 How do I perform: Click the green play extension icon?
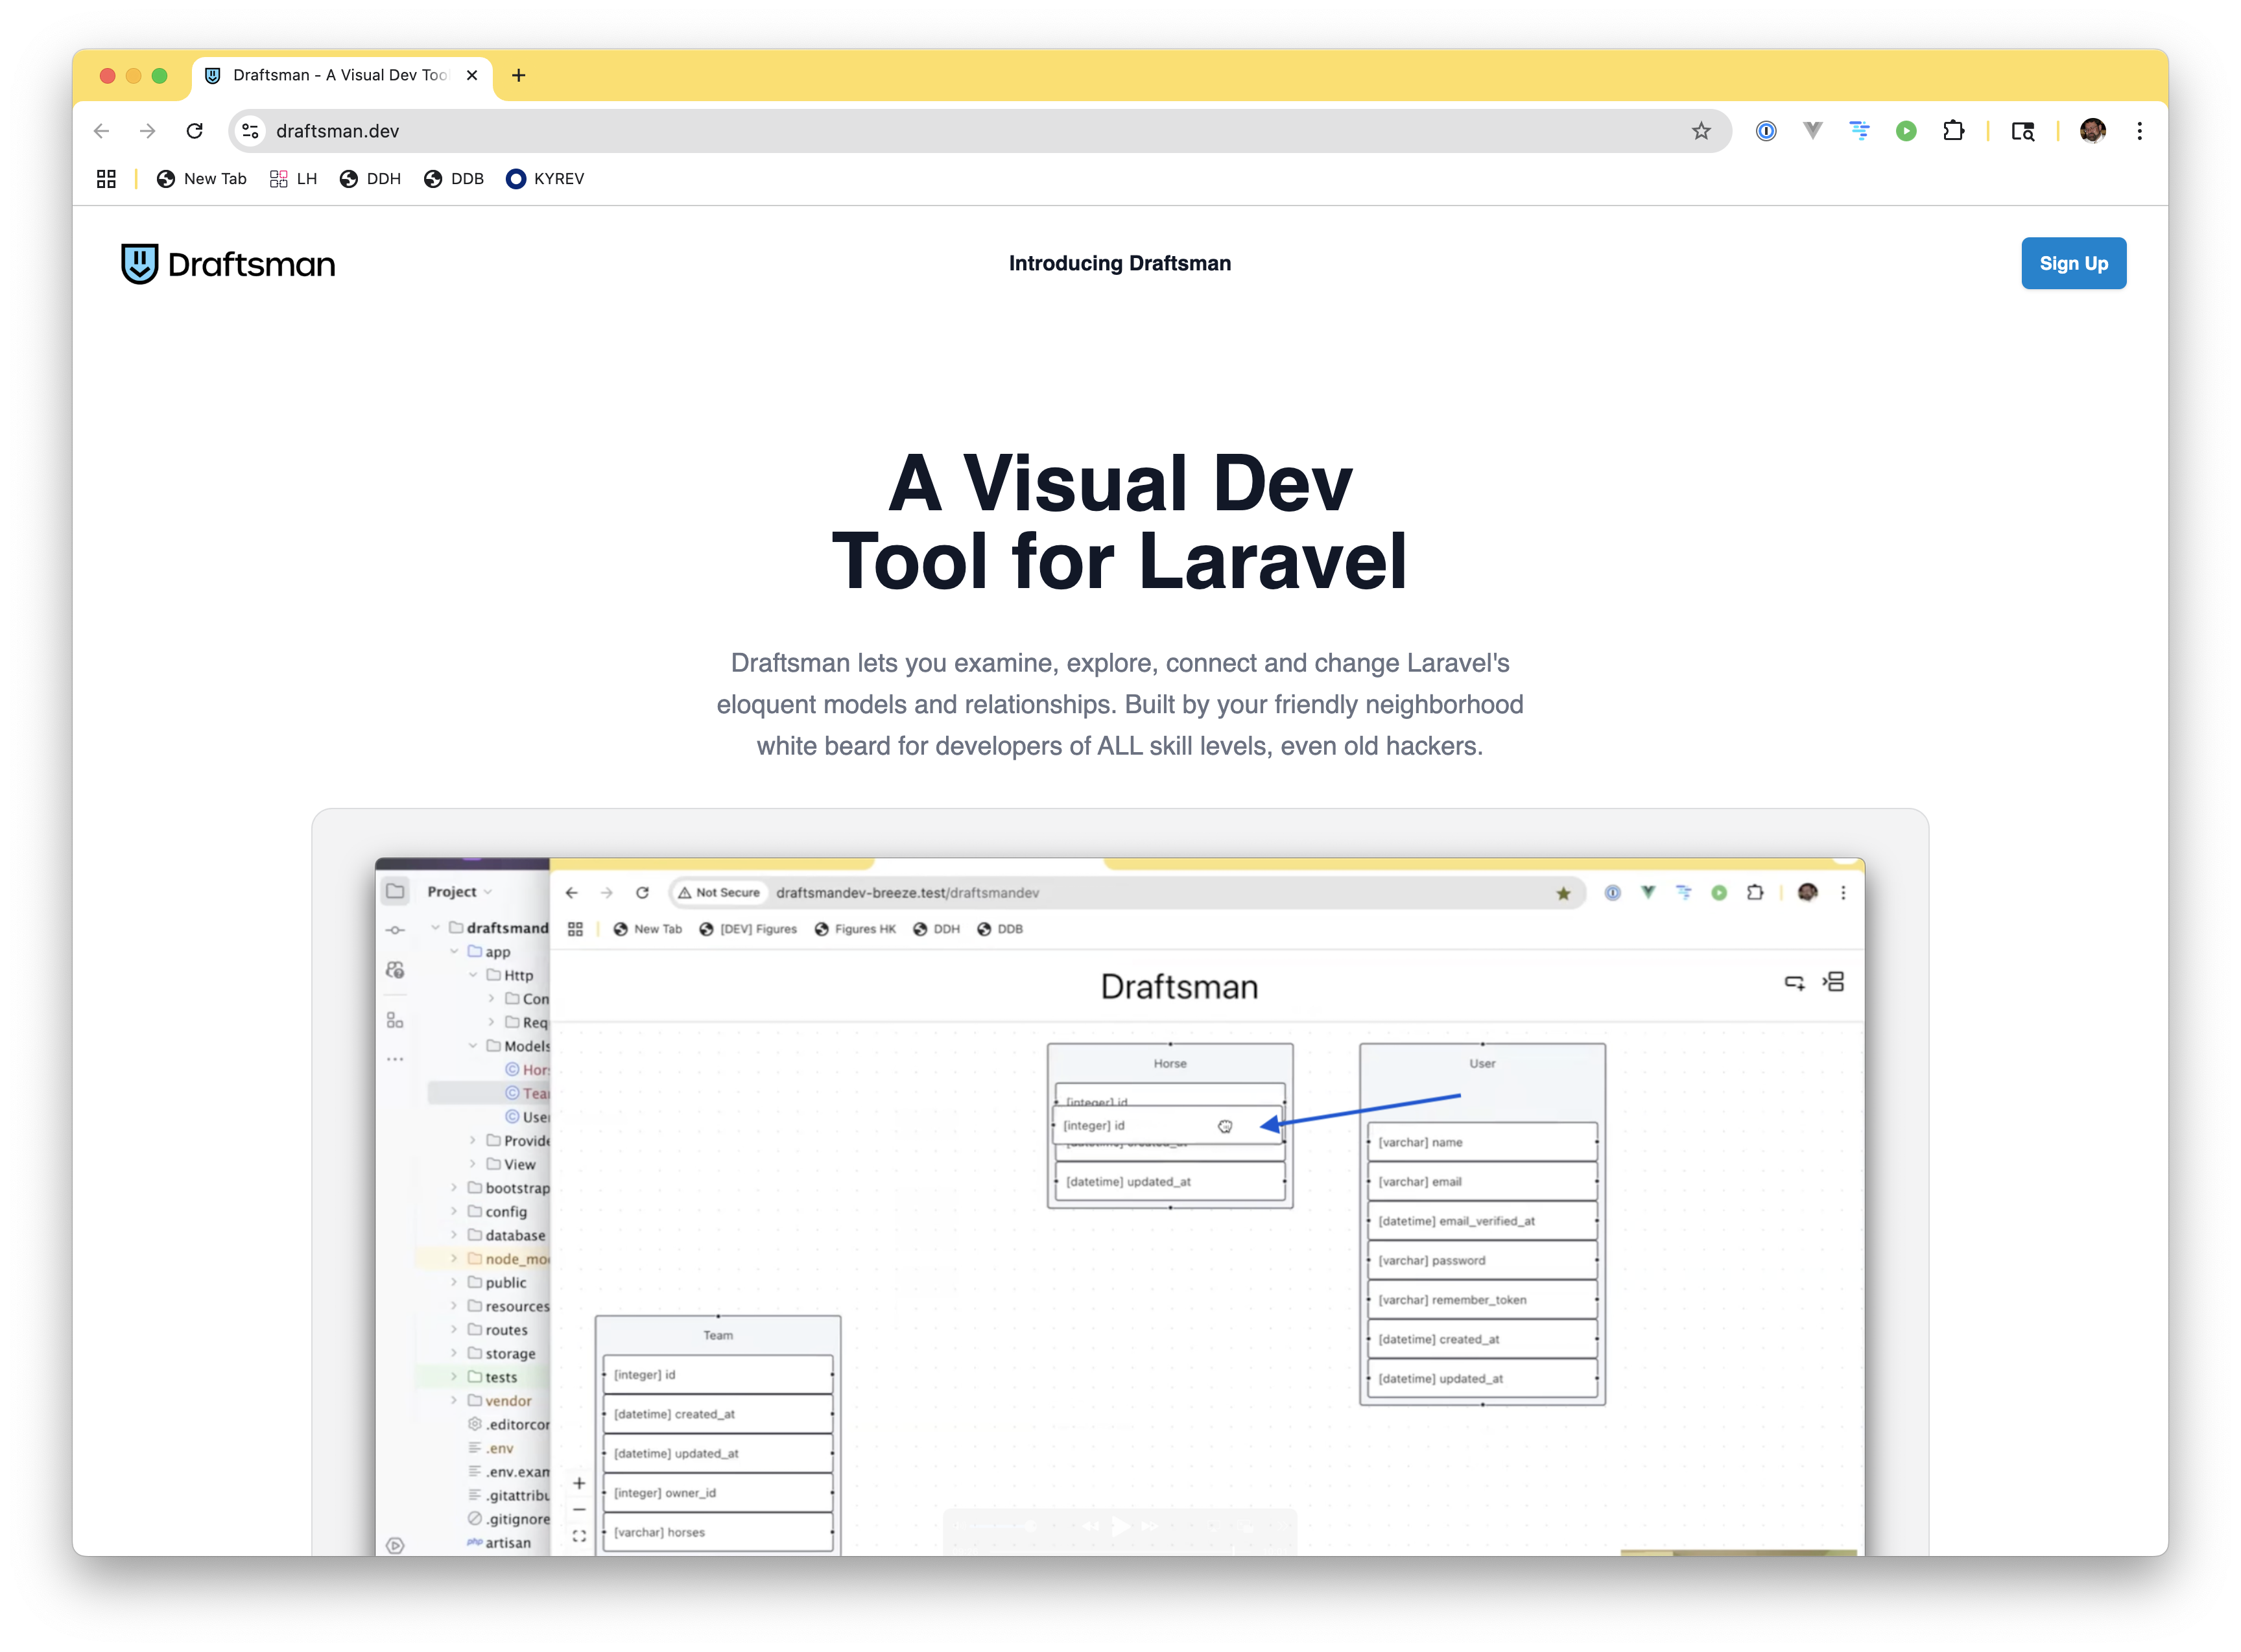click(x=1906, y=131)
